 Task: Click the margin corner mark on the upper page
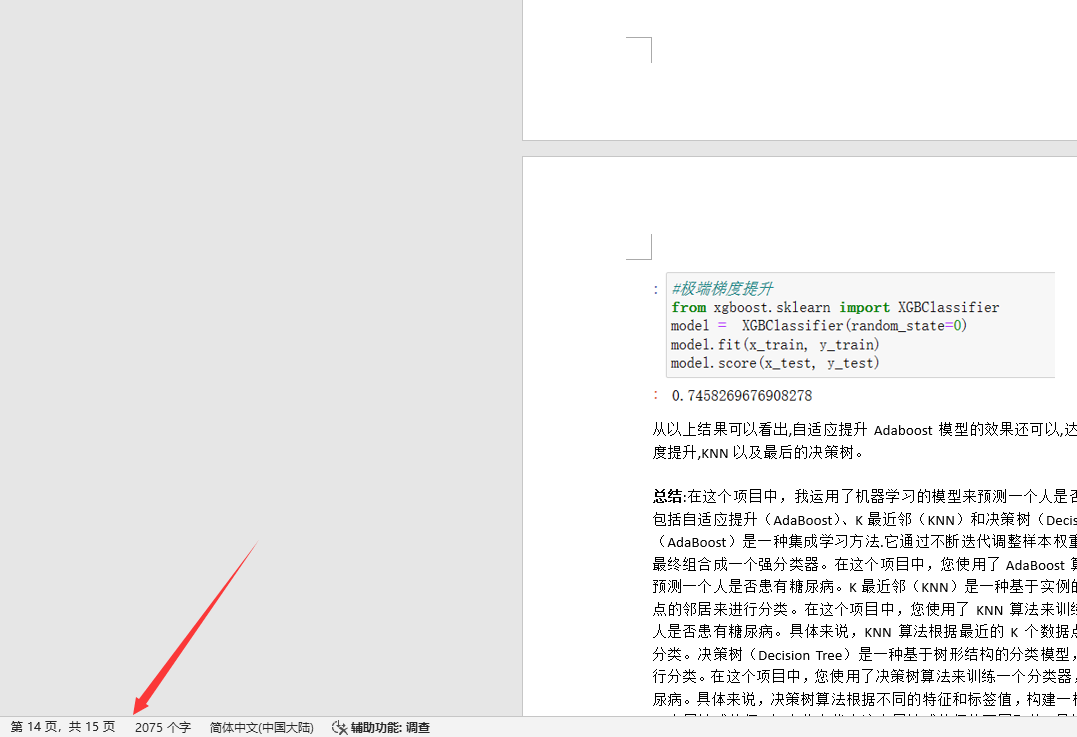tap(640, 49)
